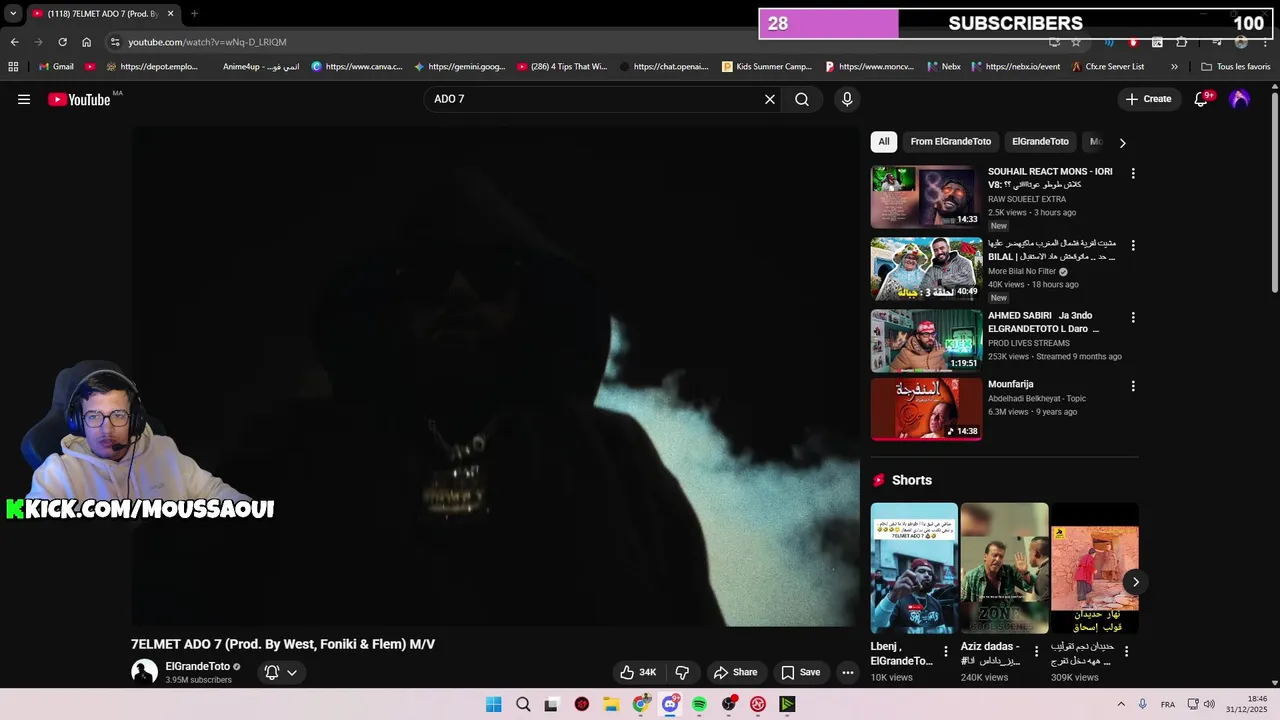Open the Tous les favoris bookmarks folder
This screenshot has width=1280, height=720.
tap(1235, 67)
